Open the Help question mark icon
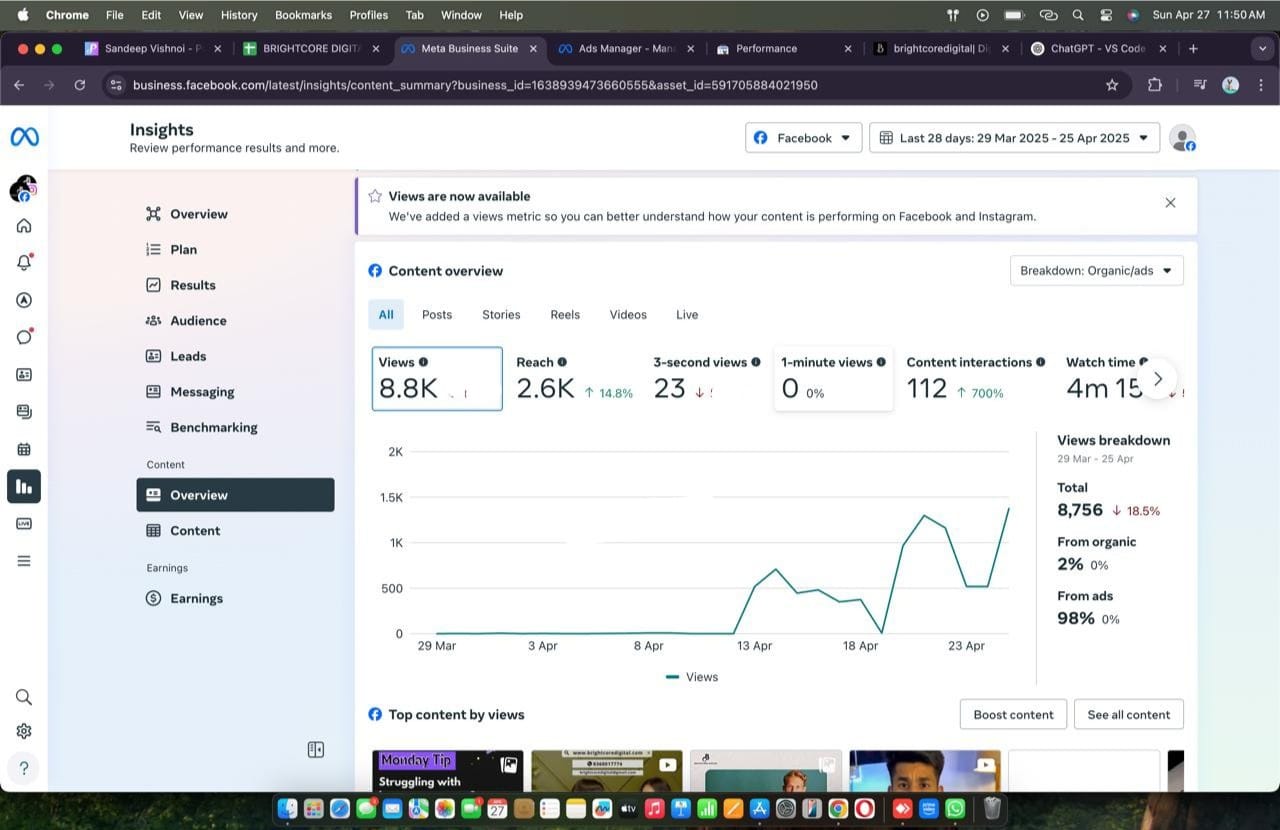The image size is (1280, 830). (24, 768)
